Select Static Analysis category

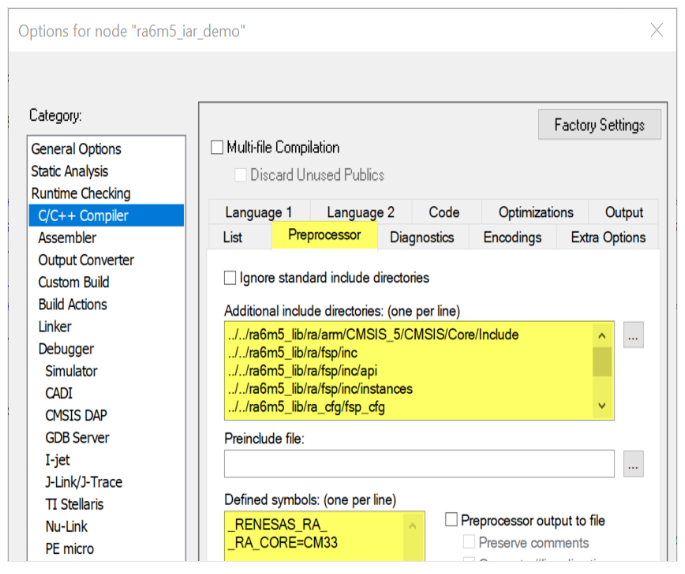coord(69,171)
